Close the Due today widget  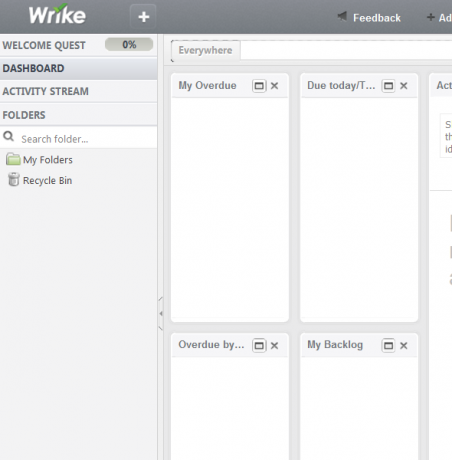click(404, 86)
